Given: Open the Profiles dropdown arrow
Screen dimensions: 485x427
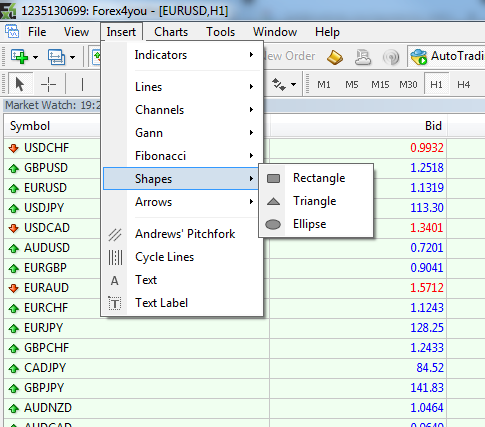Looking at the screenshot, I should point(72,57).
